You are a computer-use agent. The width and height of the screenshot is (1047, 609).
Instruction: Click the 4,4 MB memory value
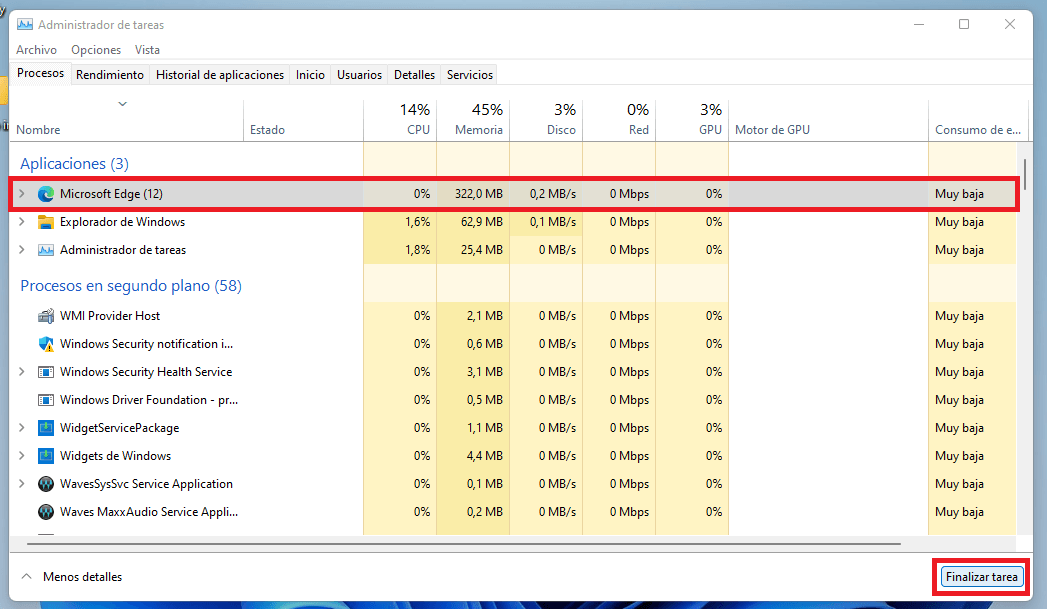(485, 456)
